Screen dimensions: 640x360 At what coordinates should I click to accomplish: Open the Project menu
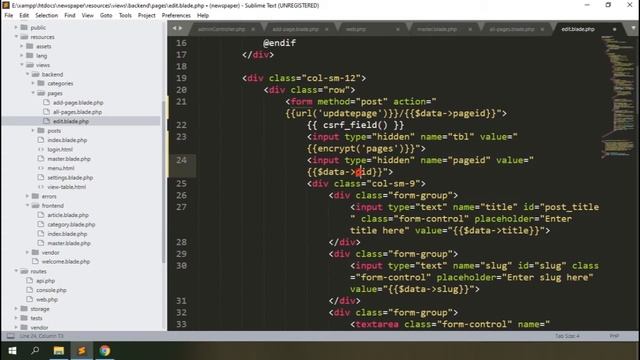(x=147, y=16)
